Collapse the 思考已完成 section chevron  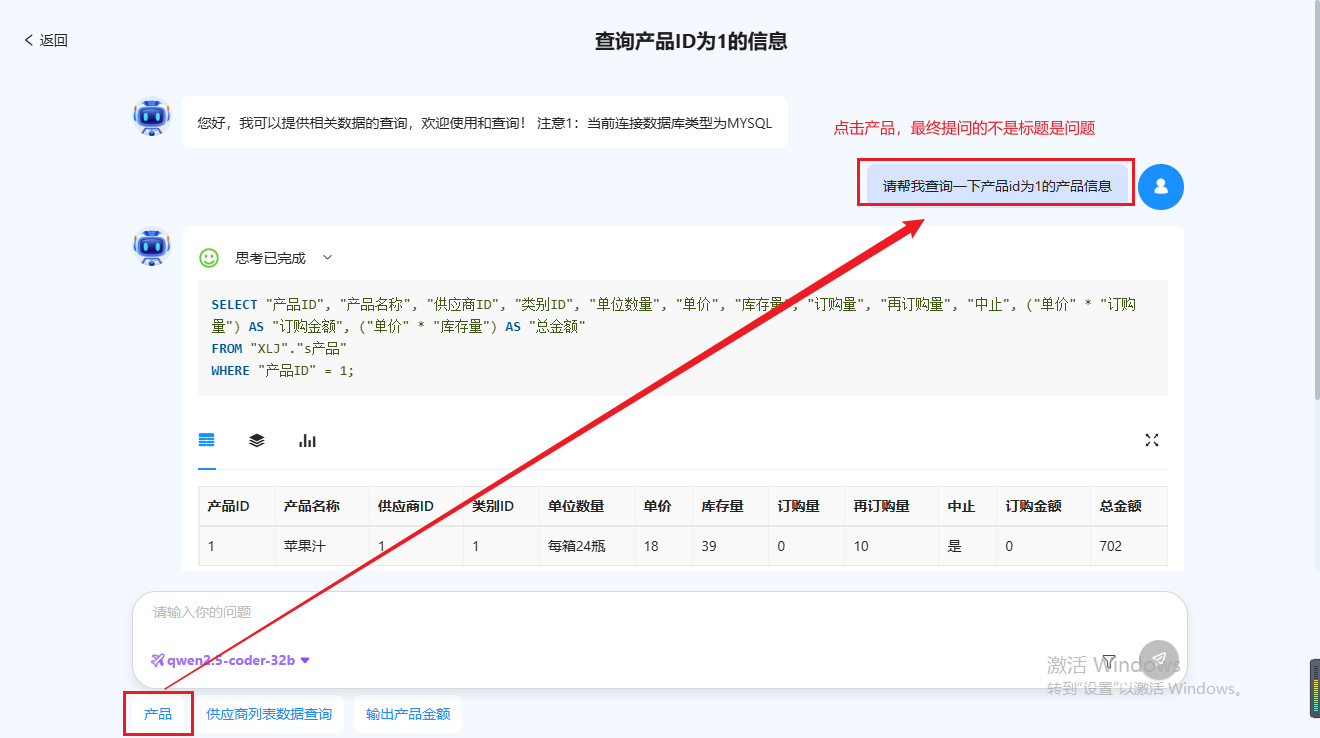point(327,258)
